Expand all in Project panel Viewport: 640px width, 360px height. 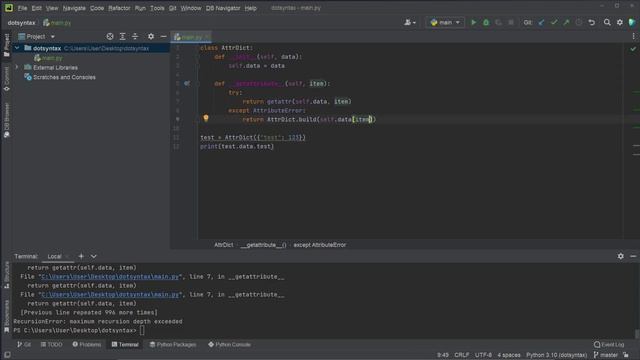pos(122,36)
